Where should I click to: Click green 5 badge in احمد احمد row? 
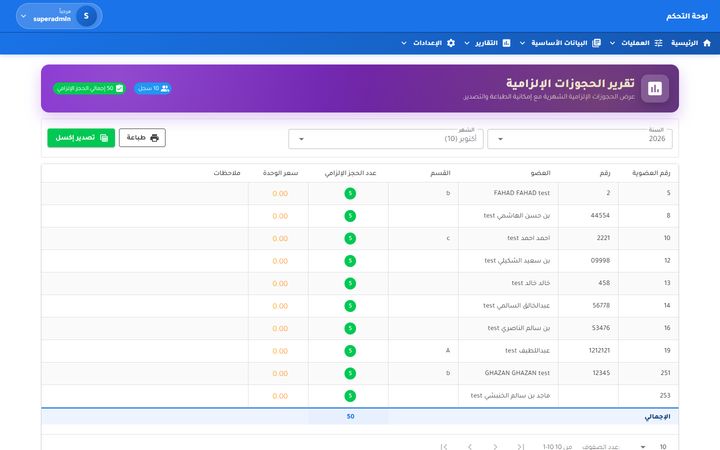350,238
